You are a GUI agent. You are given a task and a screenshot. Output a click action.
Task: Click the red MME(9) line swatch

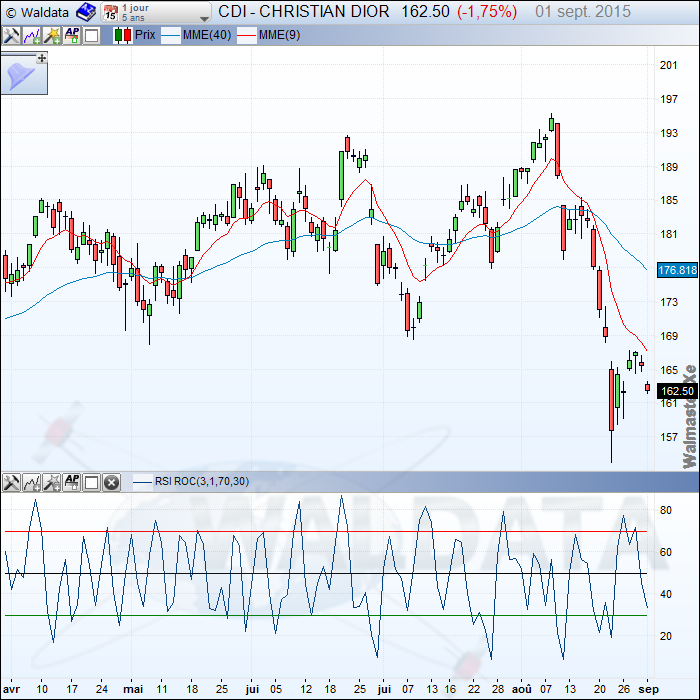pyautogui.click(x=246, y=35)
